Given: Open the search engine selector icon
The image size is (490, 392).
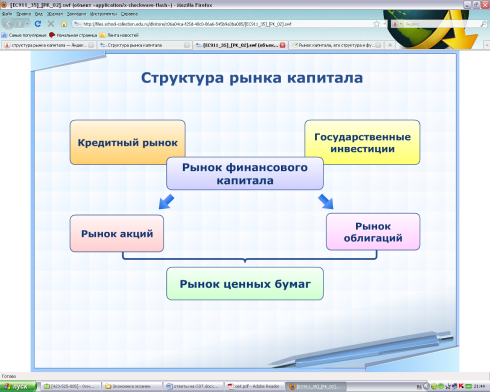Looking at the screenshot, I should pyautogui.click(x=396, y=24).
